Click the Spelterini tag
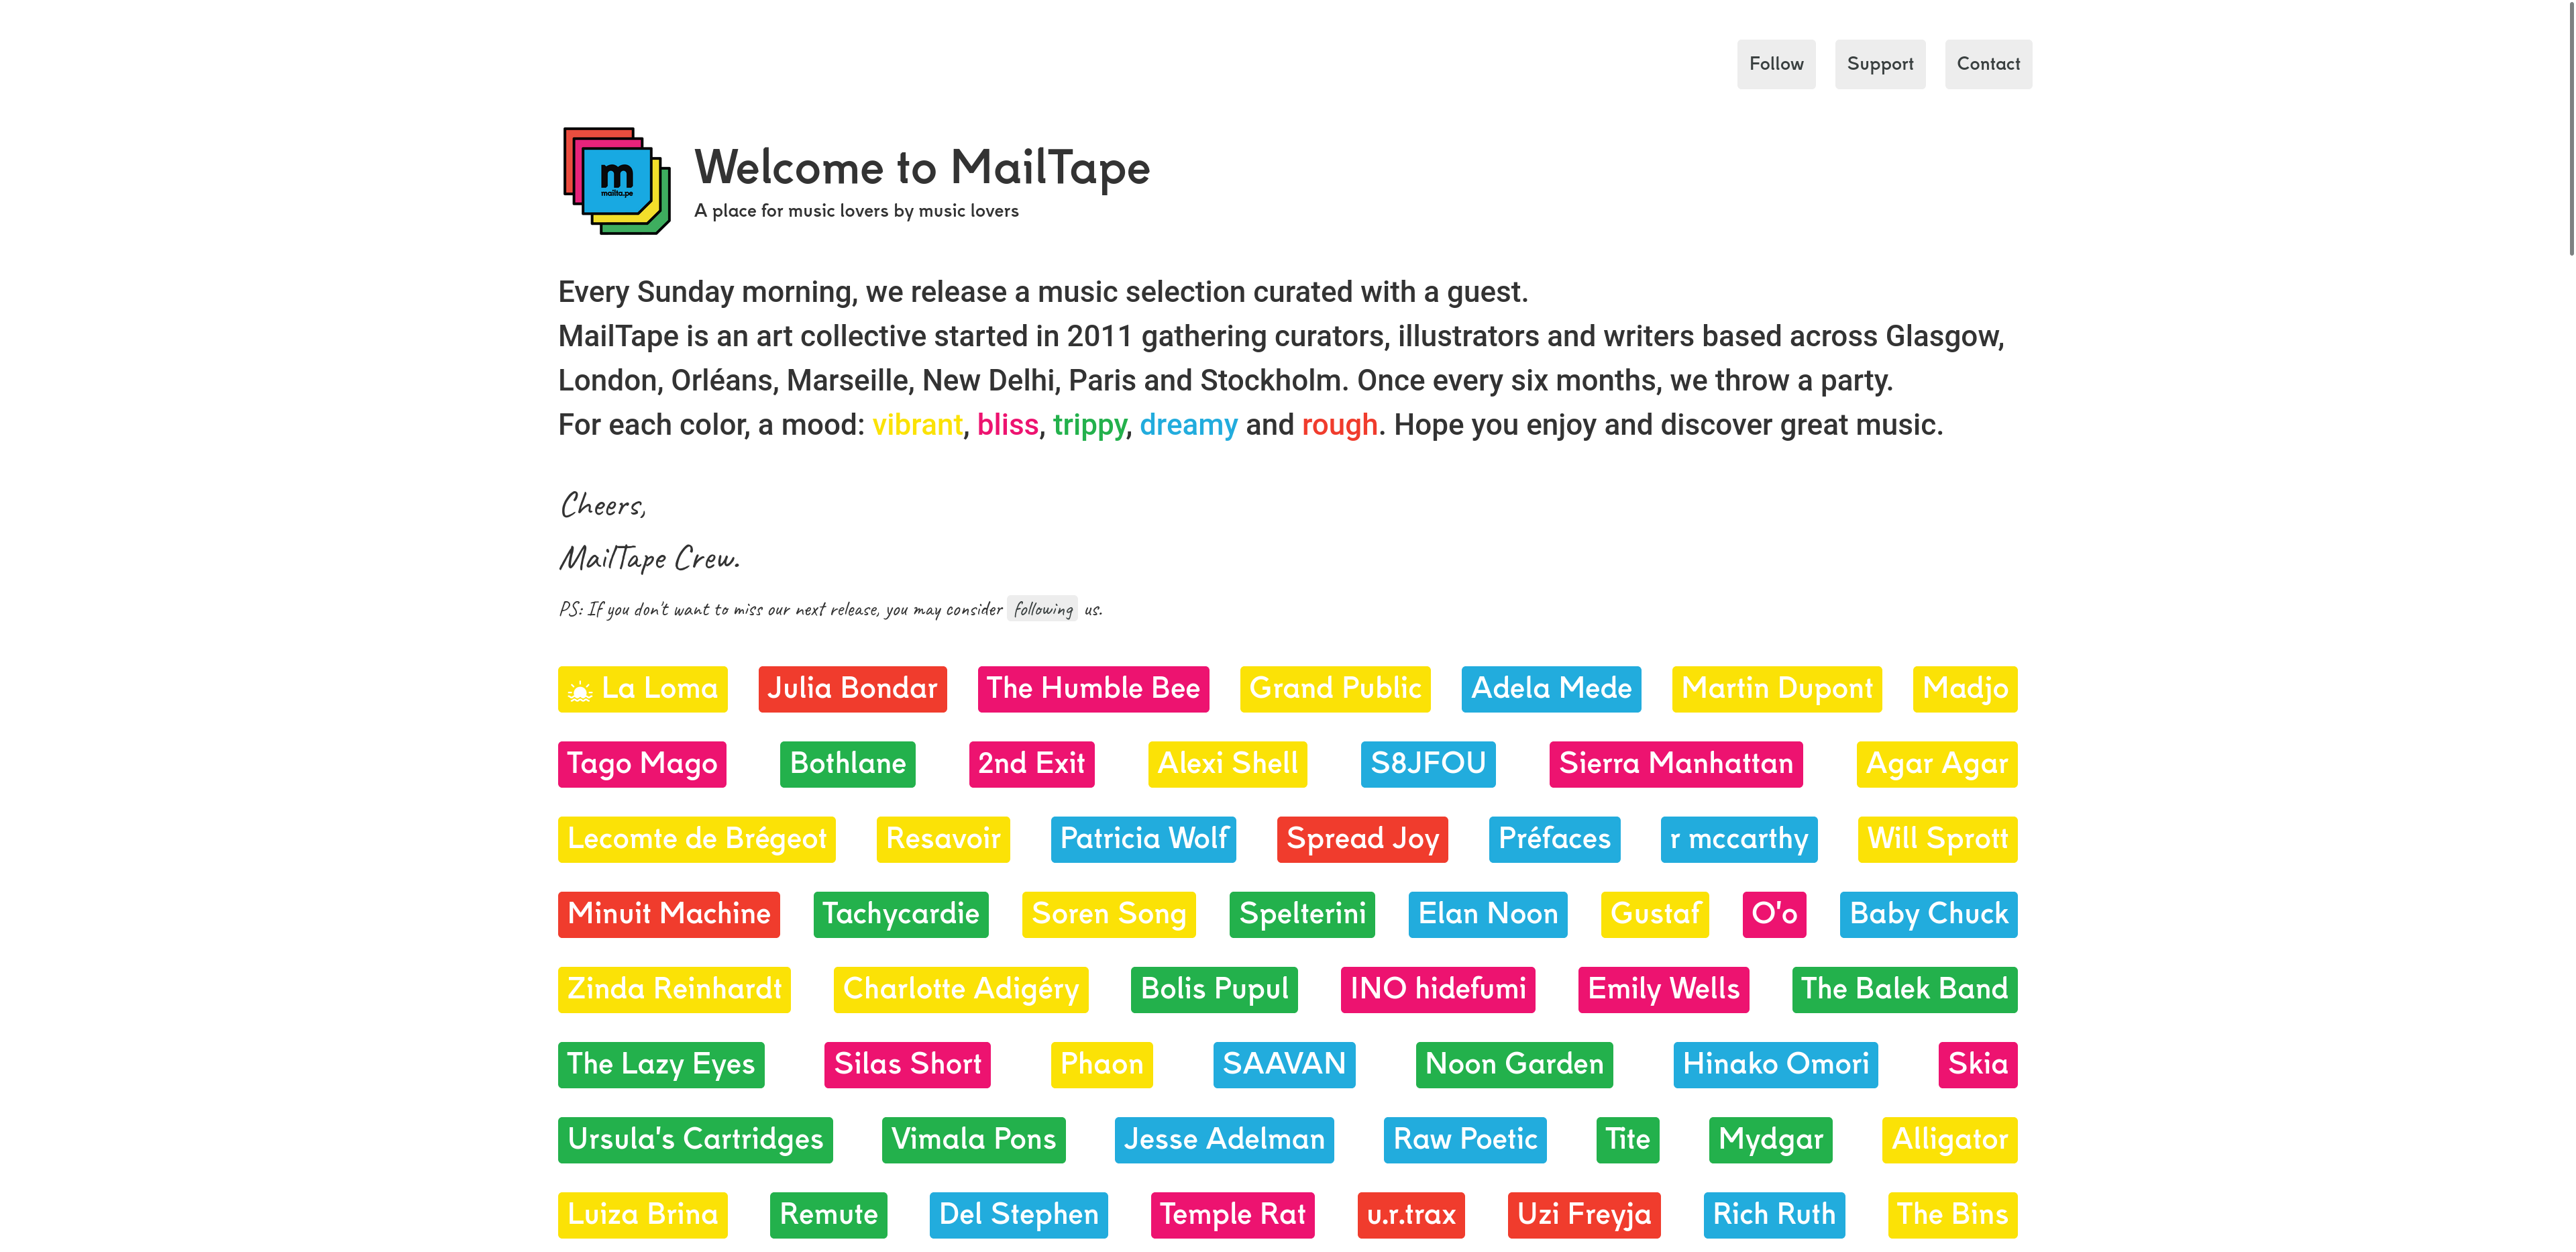2576x1252 pixels. click(x=1302, y=914)
